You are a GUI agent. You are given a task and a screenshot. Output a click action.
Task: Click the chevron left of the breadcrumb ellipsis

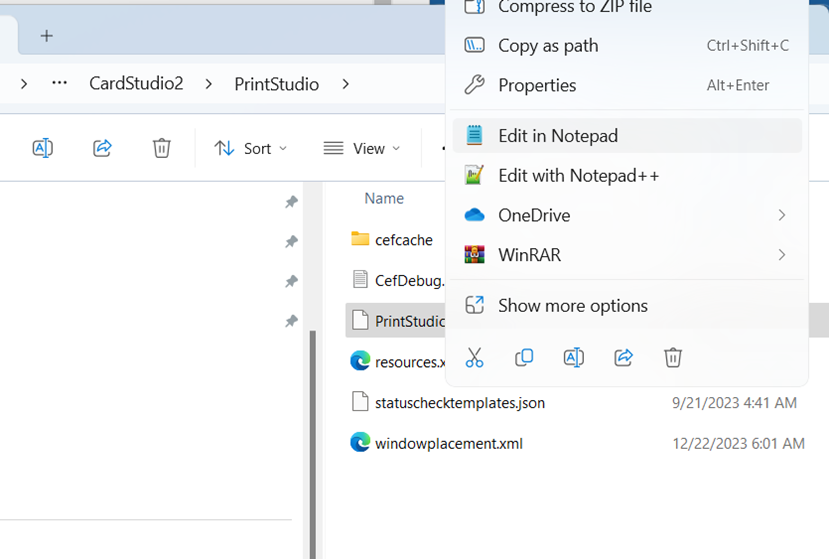click(24, 84)
